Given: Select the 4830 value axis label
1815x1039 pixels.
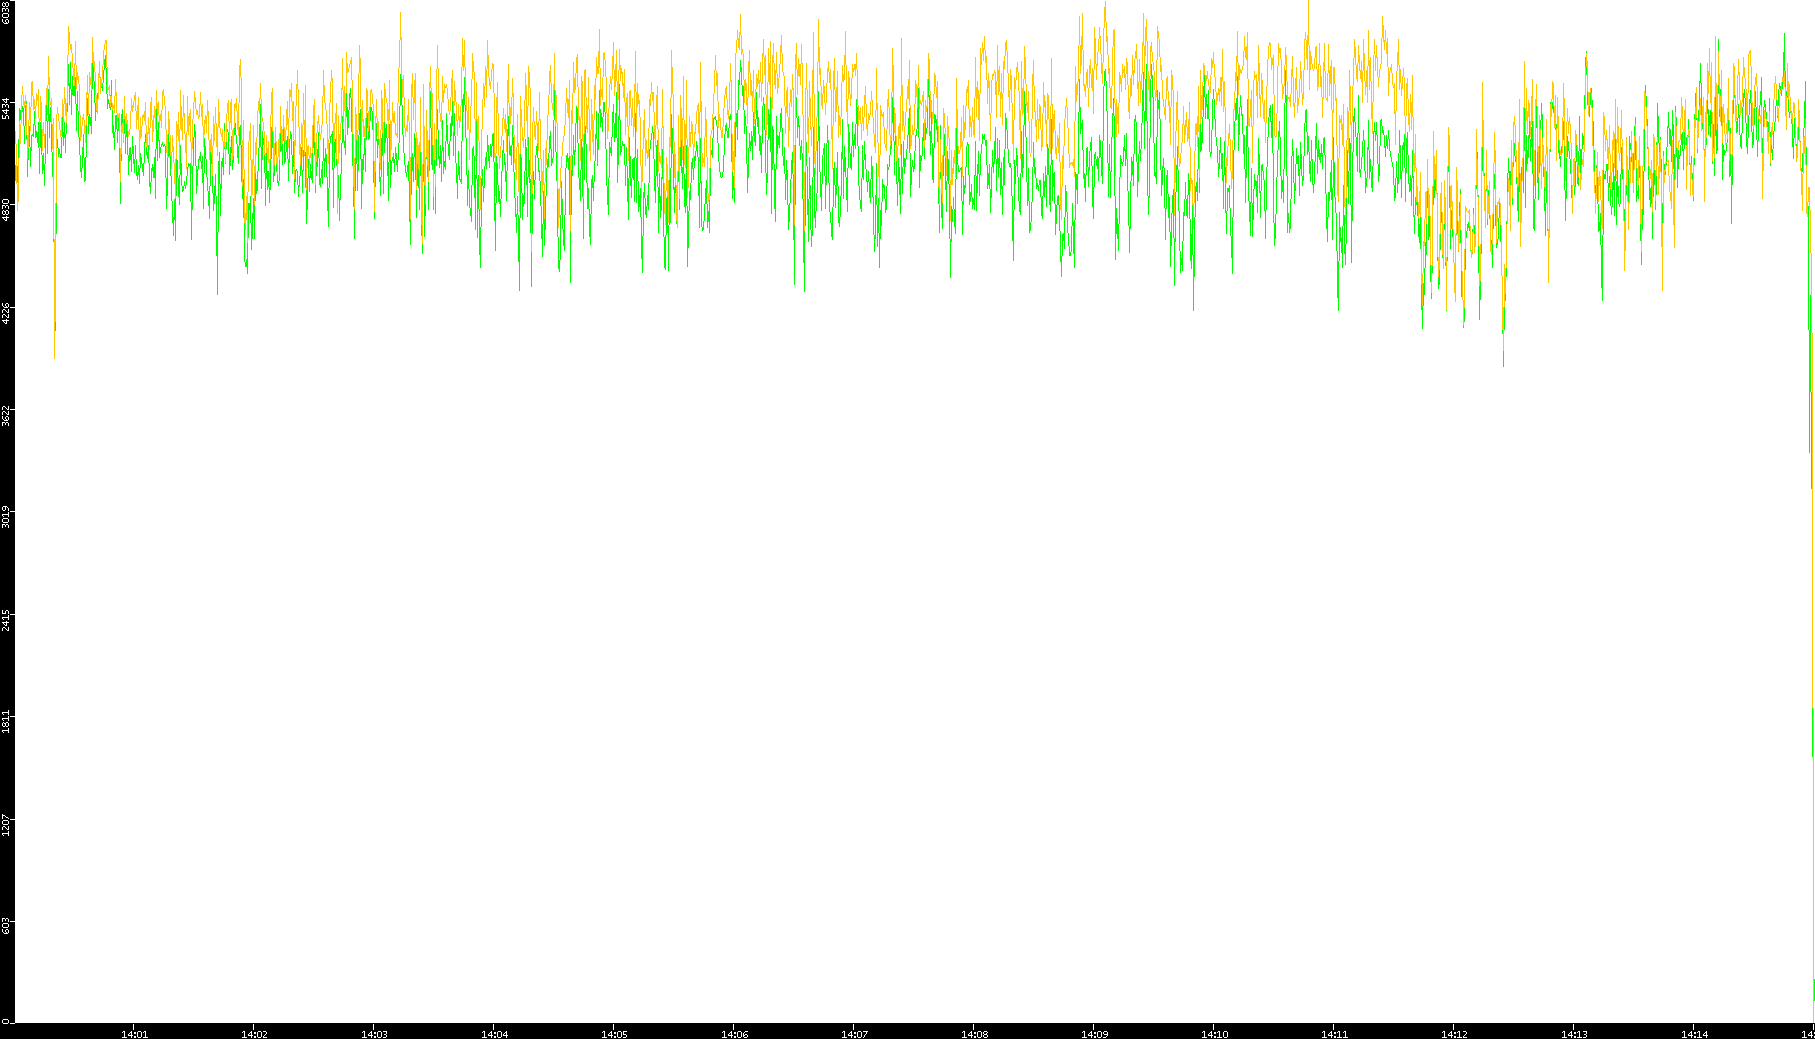Looking at the screenshot, I should (x=6, y=209).
